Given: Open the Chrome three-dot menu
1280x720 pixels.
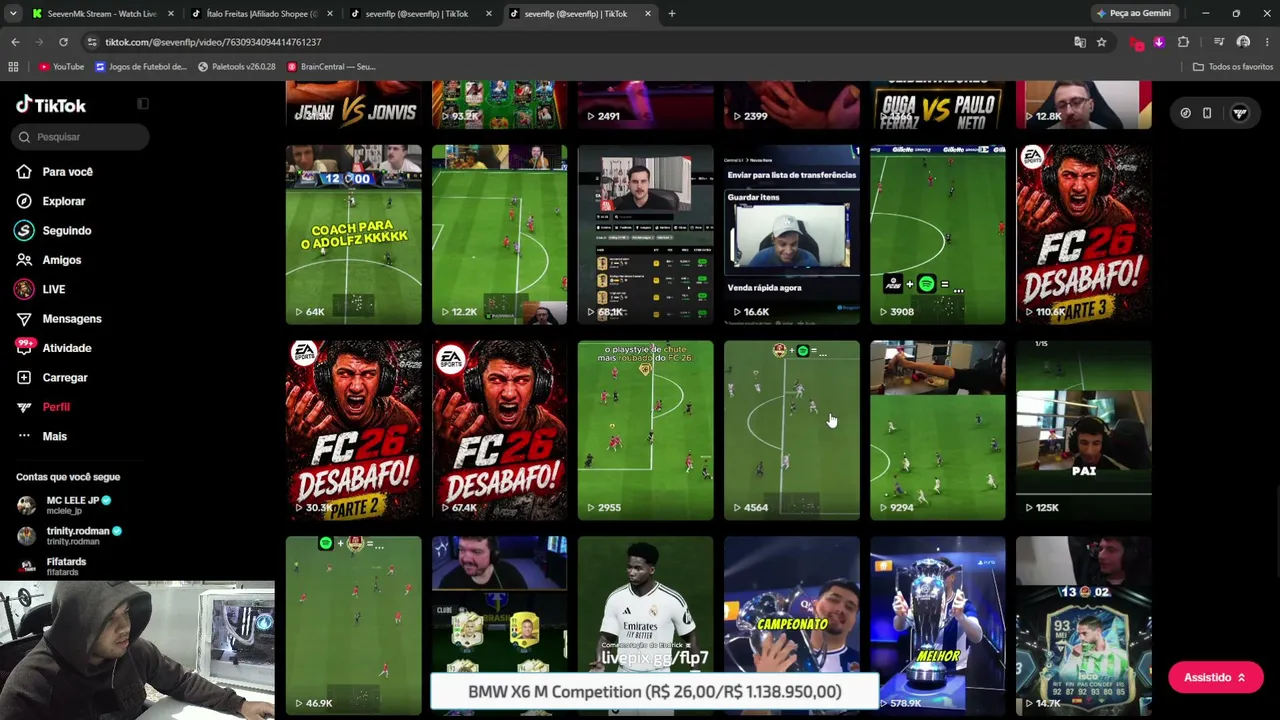Looking at the screenshot, I should (1266, 42).
